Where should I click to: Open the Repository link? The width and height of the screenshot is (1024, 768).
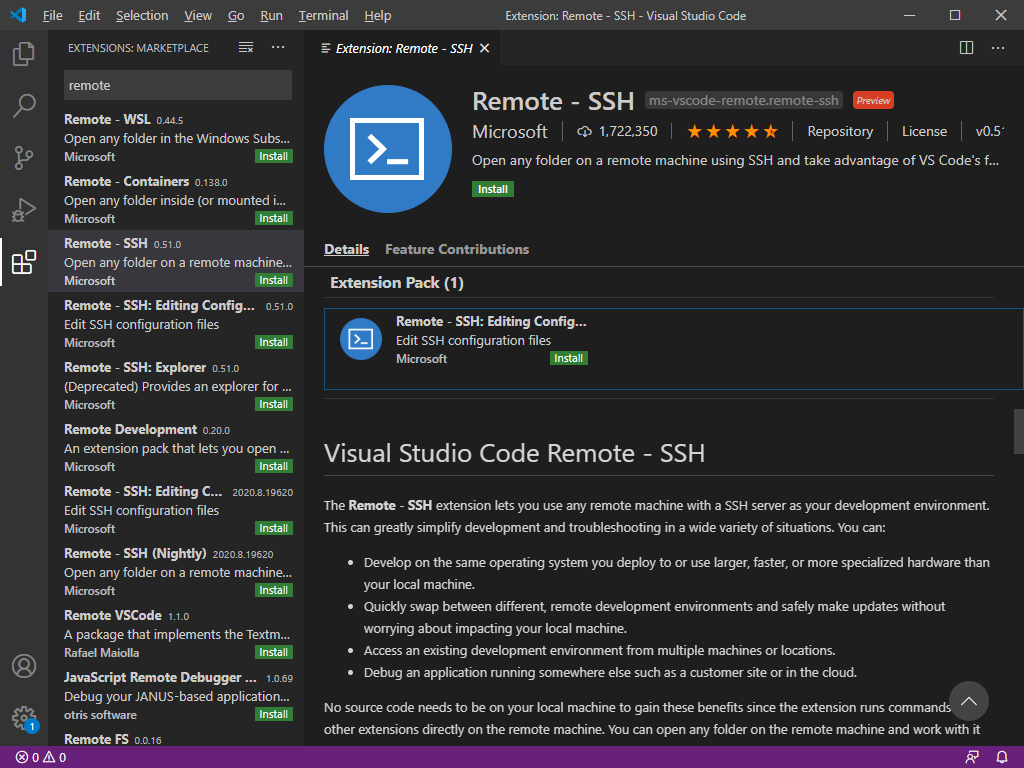pos(840,132)
